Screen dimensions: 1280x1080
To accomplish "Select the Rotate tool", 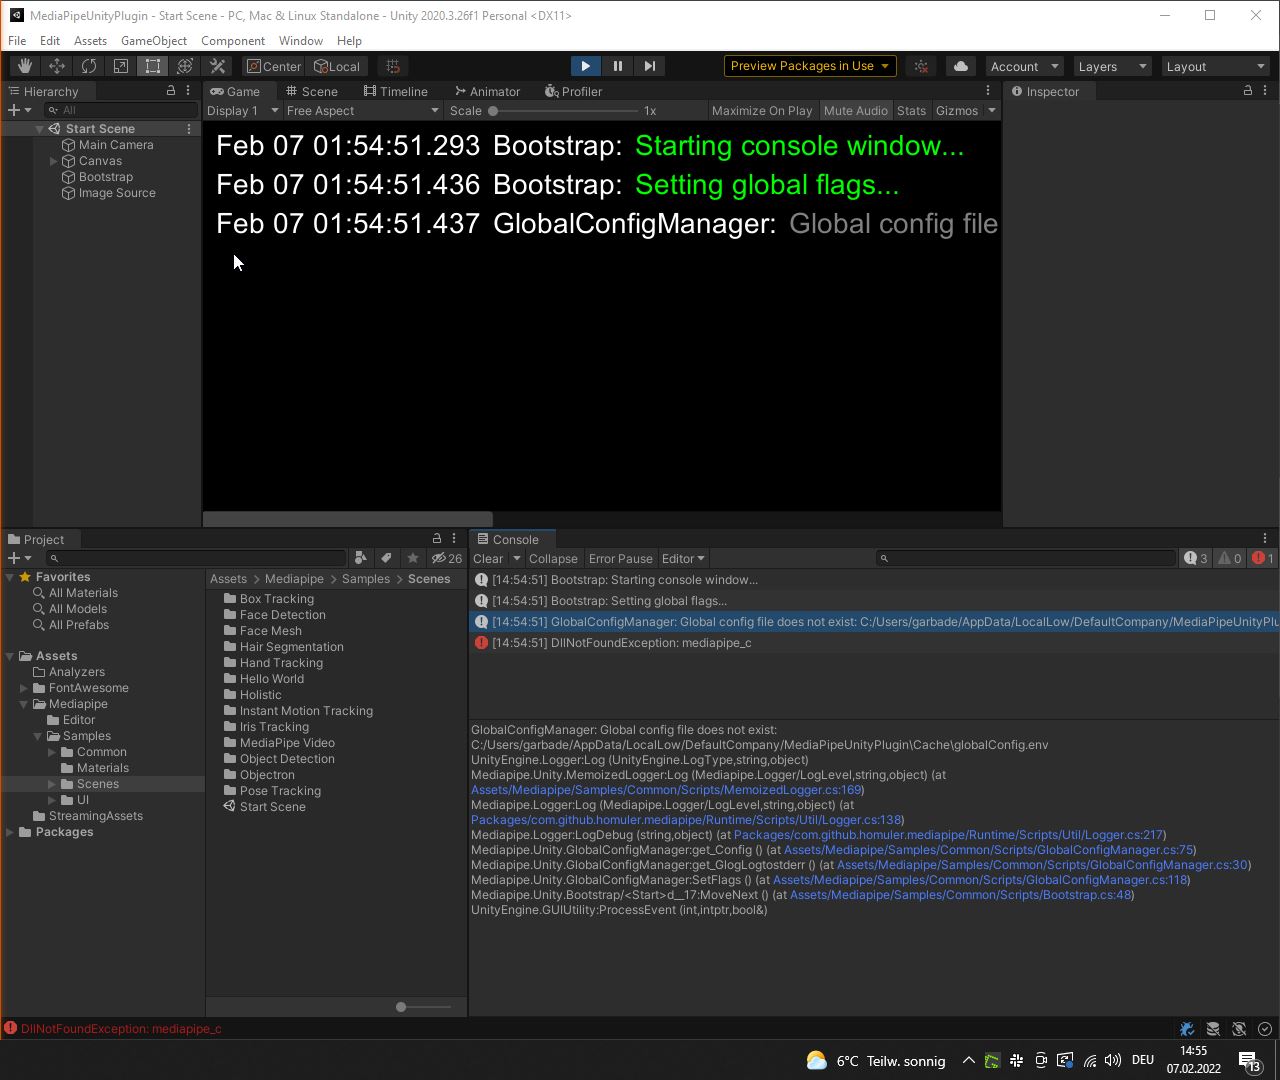I will click(89, 66).
